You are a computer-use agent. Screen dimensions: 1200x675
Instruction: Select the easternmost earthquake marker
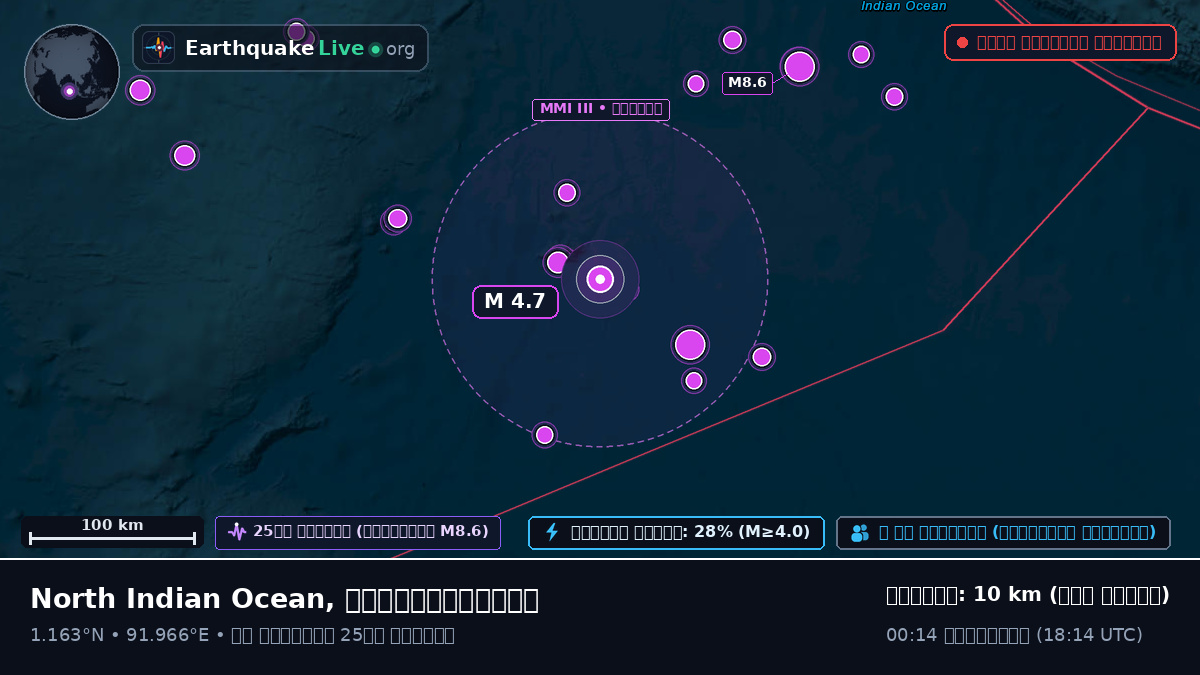coord(895,97)
